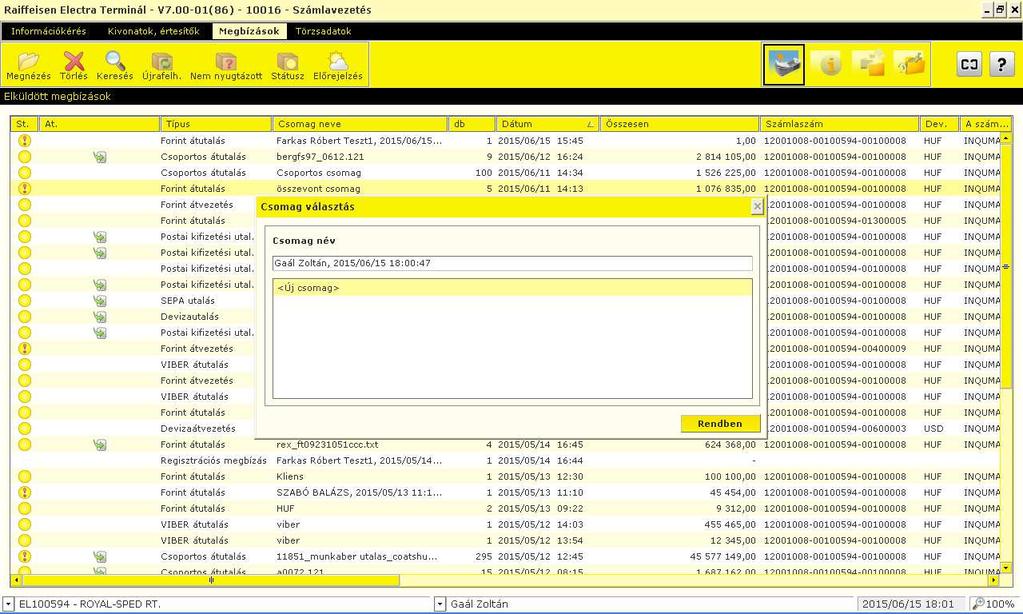Select the Megbízások menu tab
1023x614 pixels.
pyautogui.click(x=249, y=31)
